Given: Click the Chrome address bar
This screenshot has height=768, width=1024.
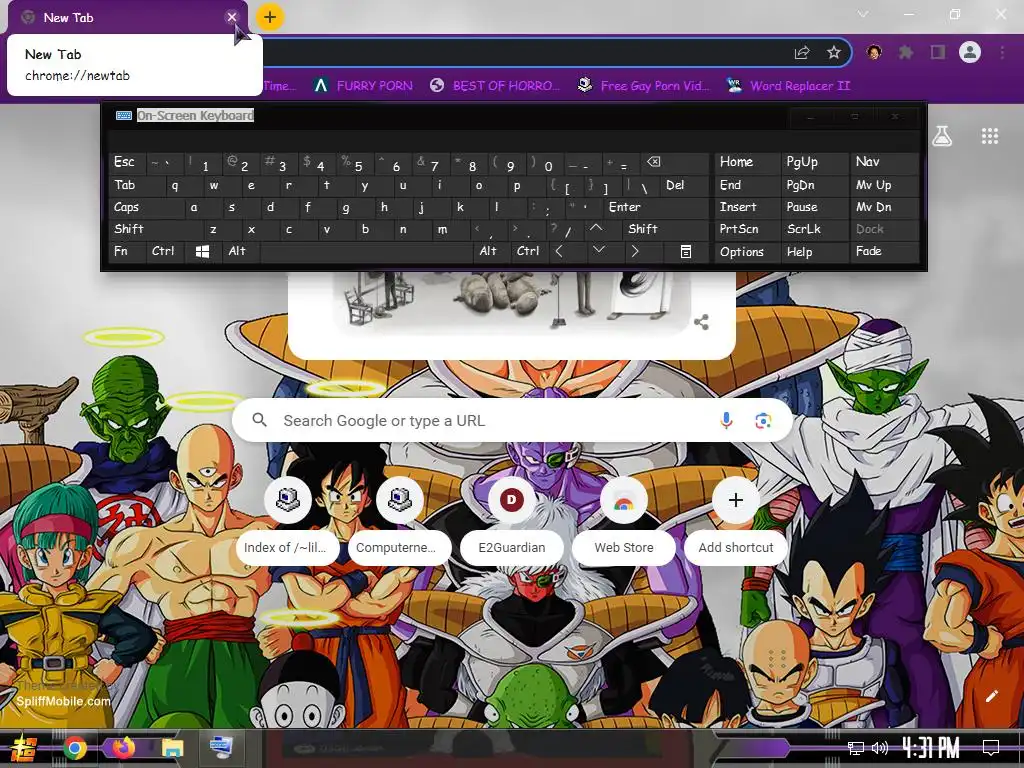Looking at the screenshot, I should point(522,53).
